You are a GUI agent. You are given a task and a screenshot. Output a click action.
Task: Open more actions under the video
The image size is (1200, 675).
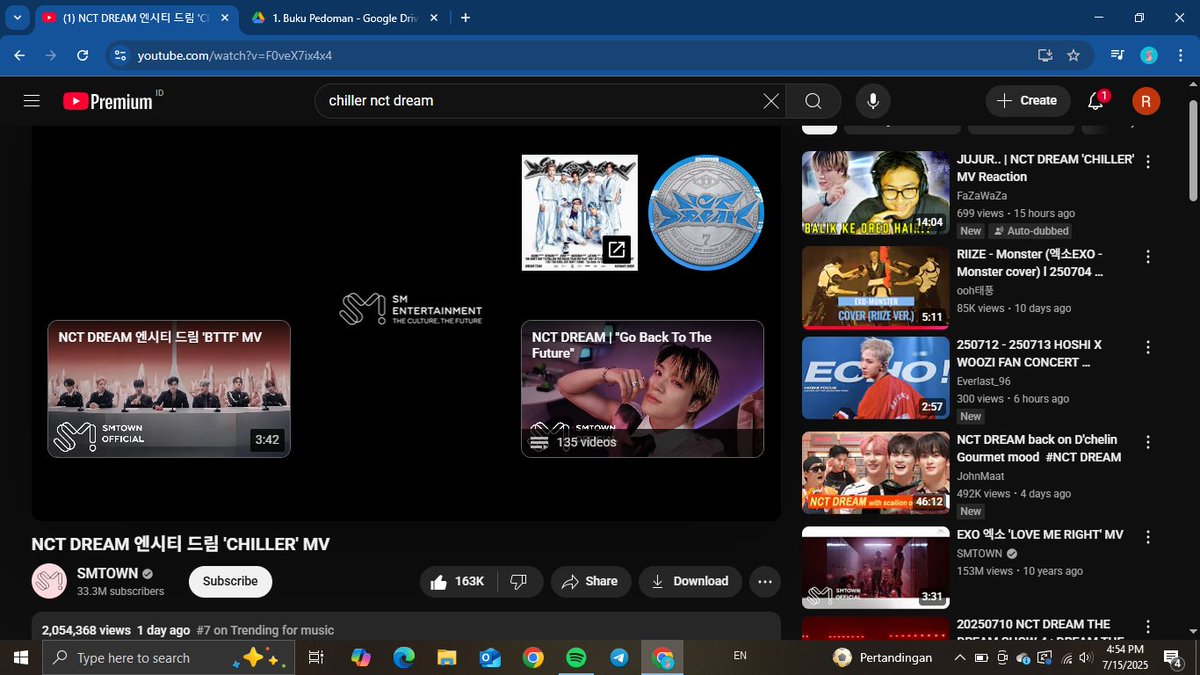765,581
